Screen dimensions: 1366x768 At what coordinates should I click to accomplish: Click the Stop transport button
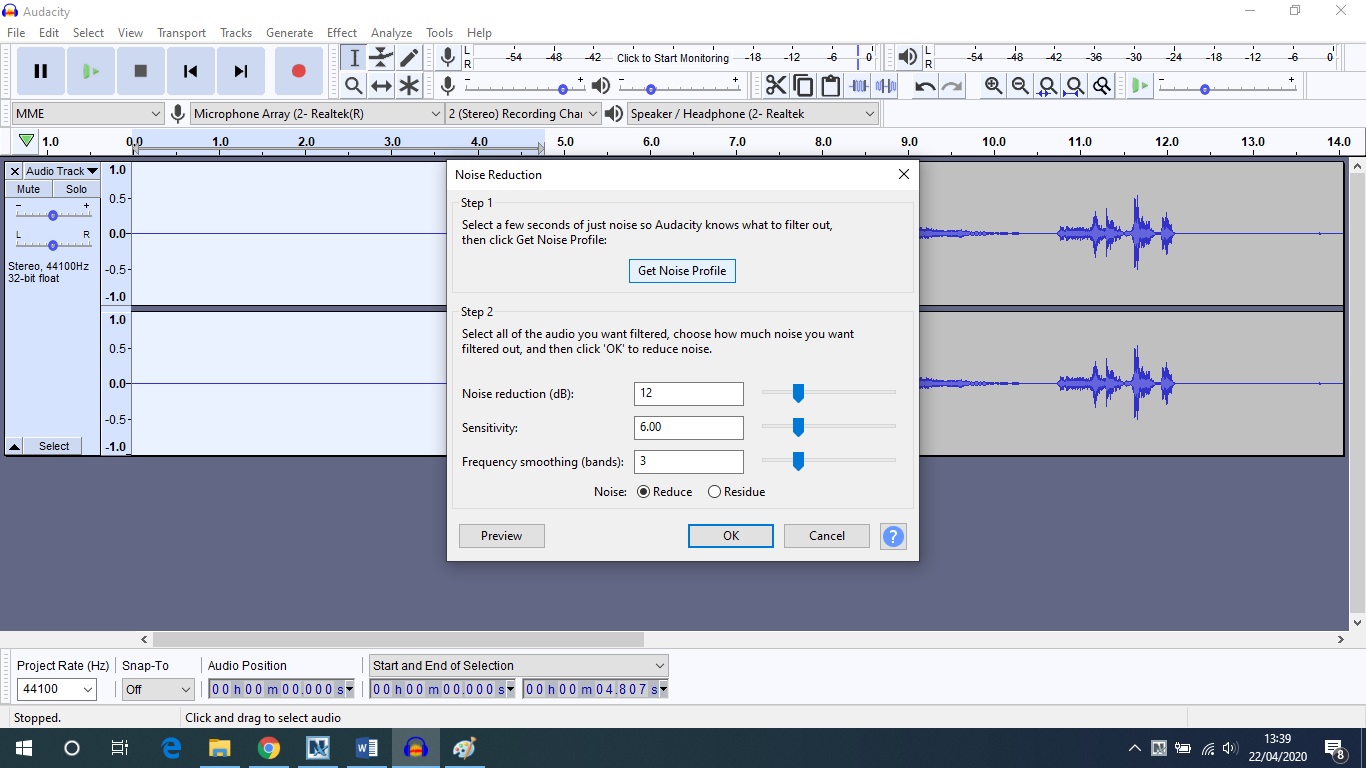[x=141, y=71]
